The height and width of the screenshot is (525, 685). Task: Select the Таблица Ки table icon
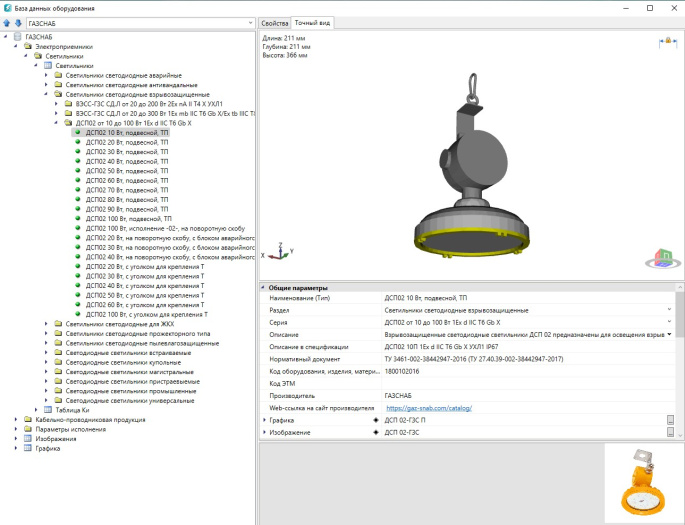(x=46, y=409)
